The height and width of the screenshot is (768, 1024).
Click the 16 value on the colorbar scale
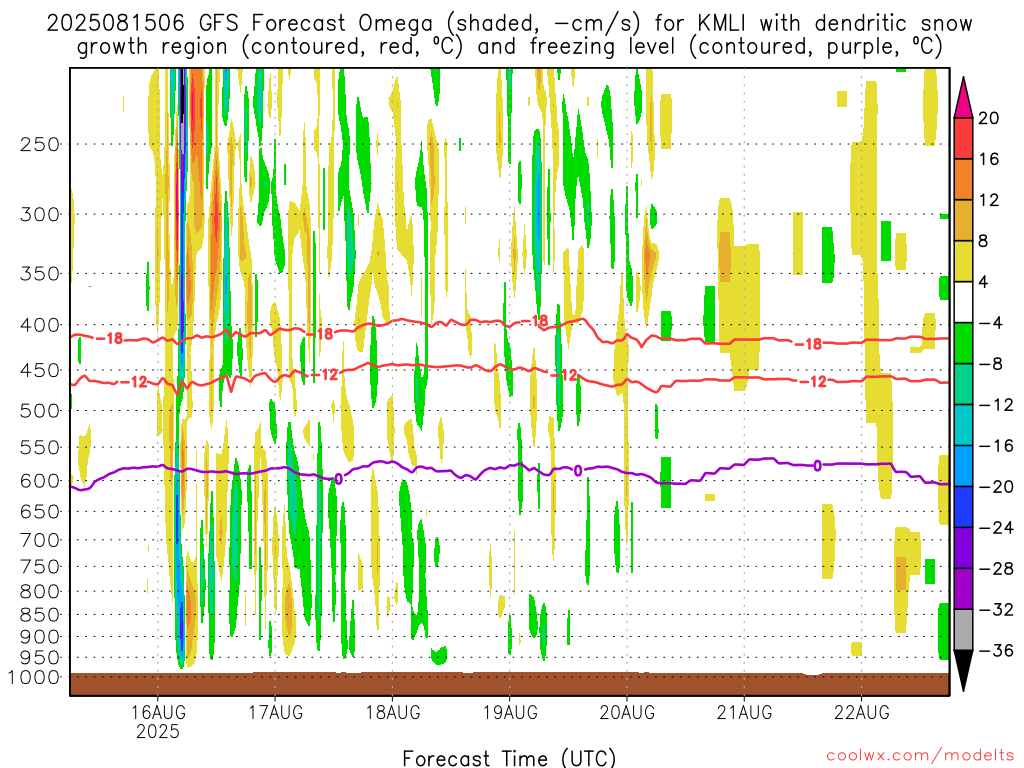[989, 159]
